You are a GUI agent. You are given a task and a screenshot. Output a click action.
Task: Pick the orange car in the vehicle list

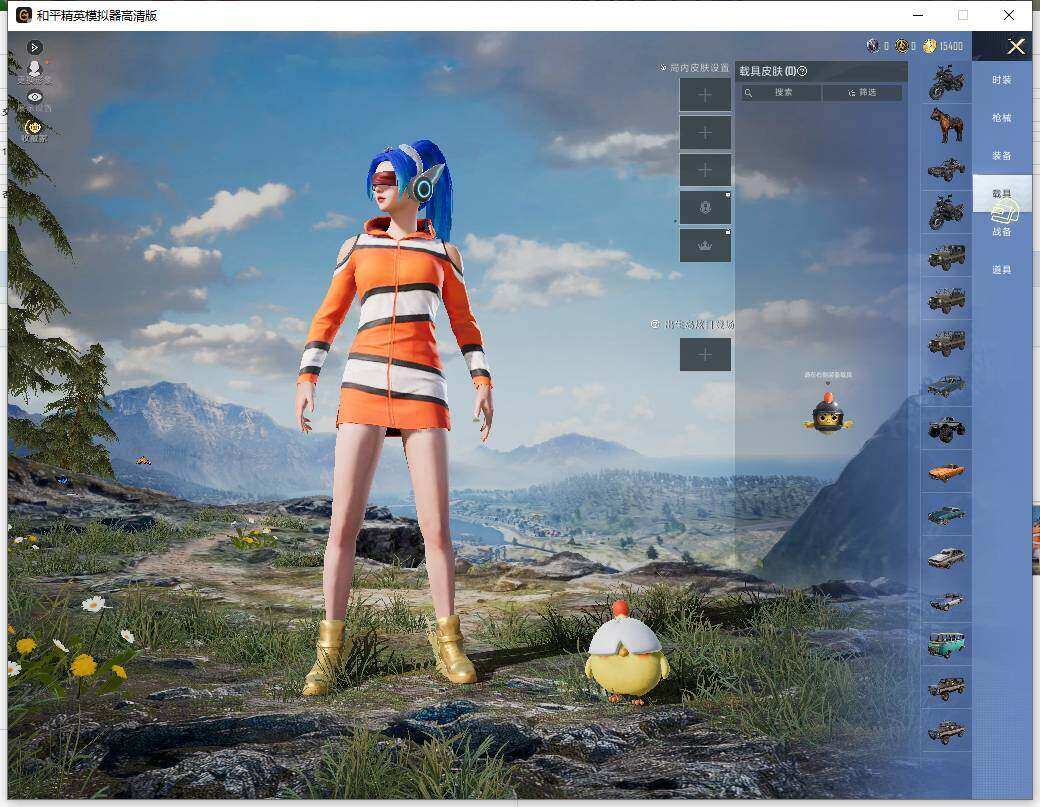click(x=946, y=472)
